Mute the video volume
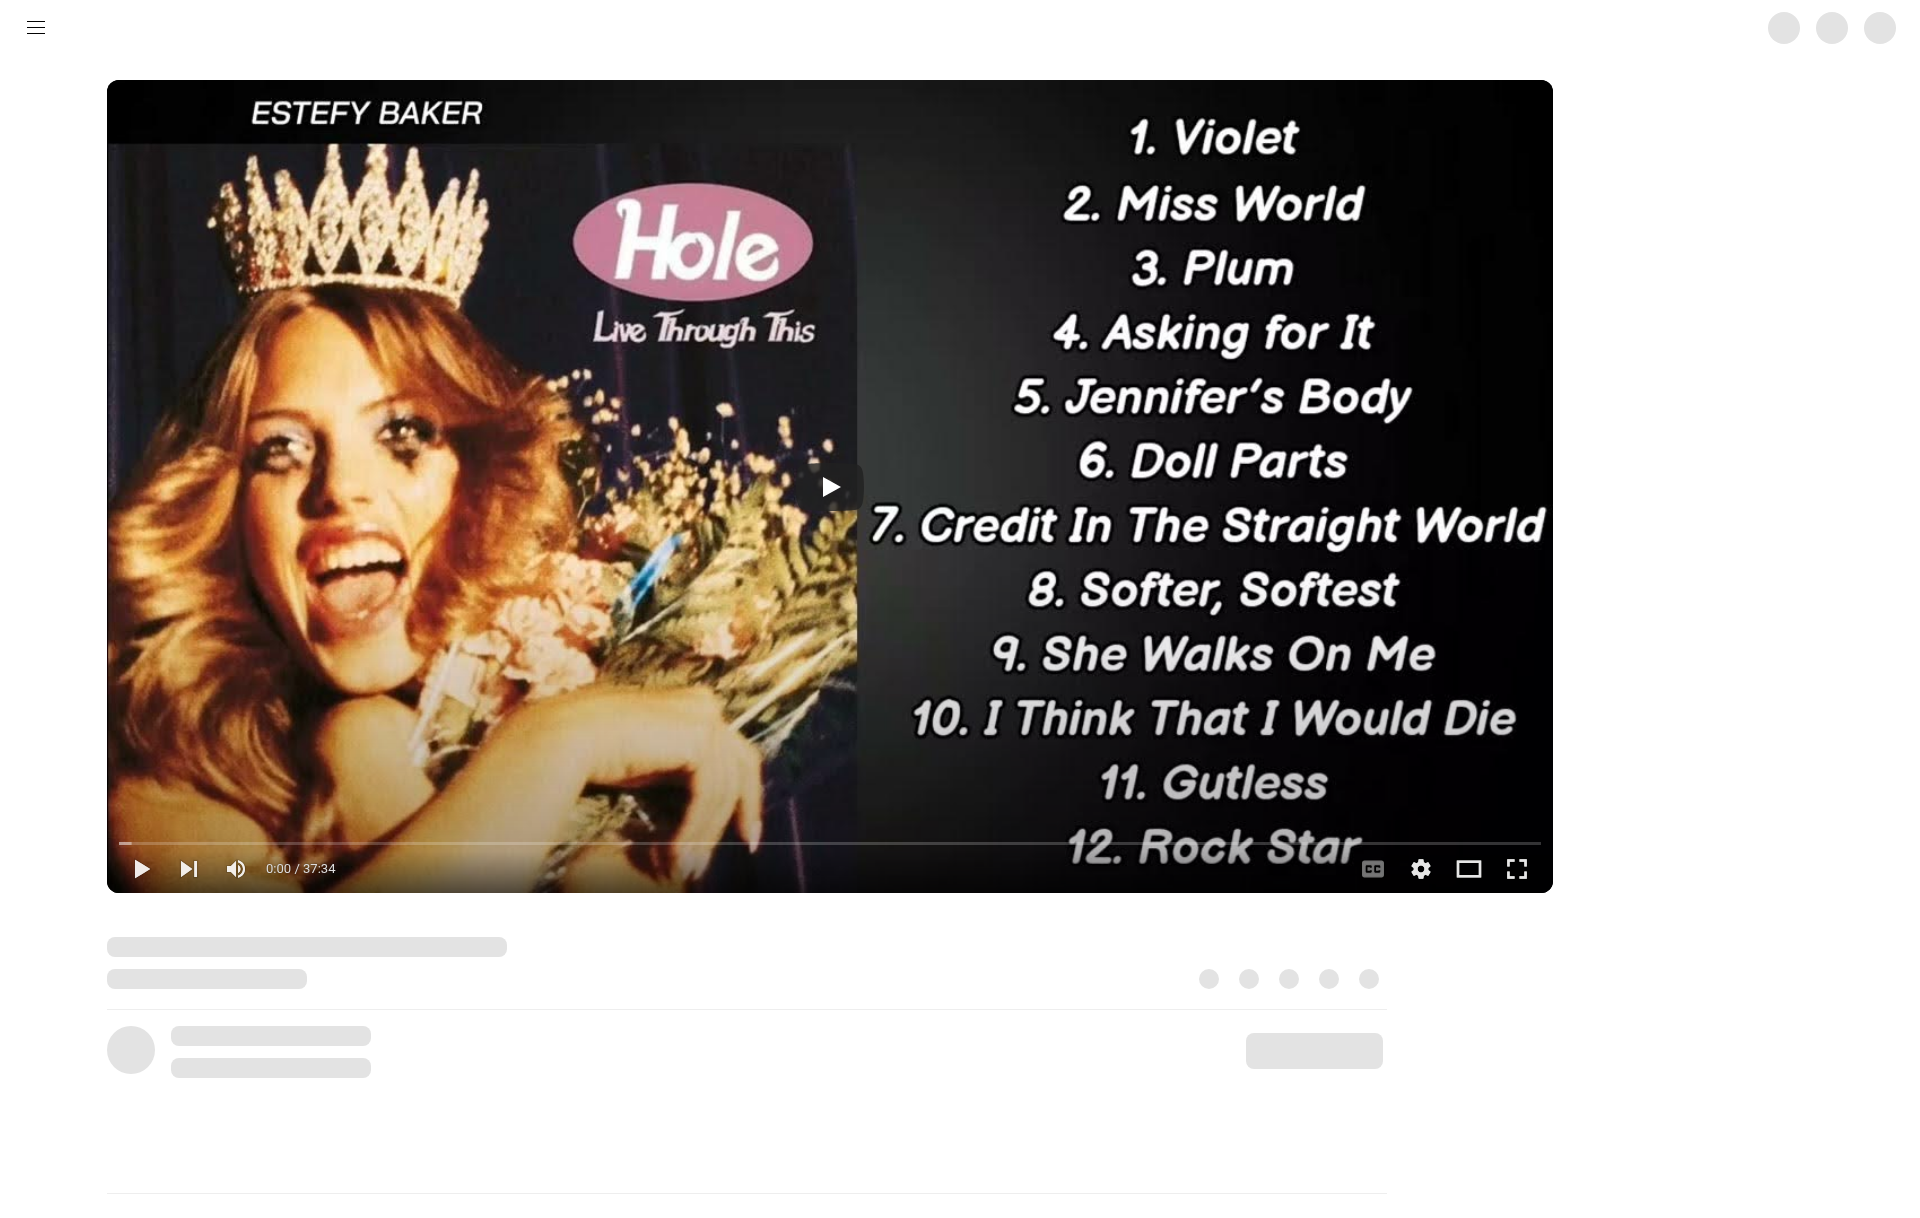1920x1218 pixels. tap(236, 869)
